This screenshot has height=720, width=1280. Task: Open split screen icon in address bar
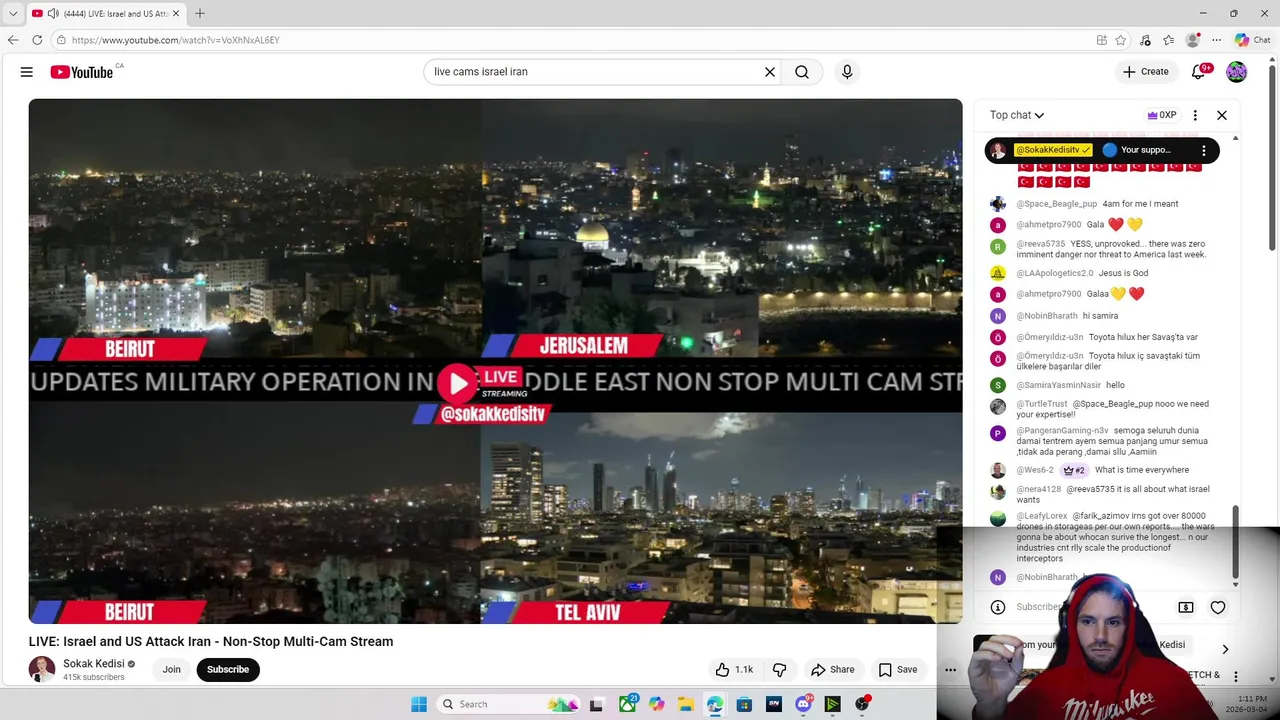pyautogui.click(x=1101, y=40)
